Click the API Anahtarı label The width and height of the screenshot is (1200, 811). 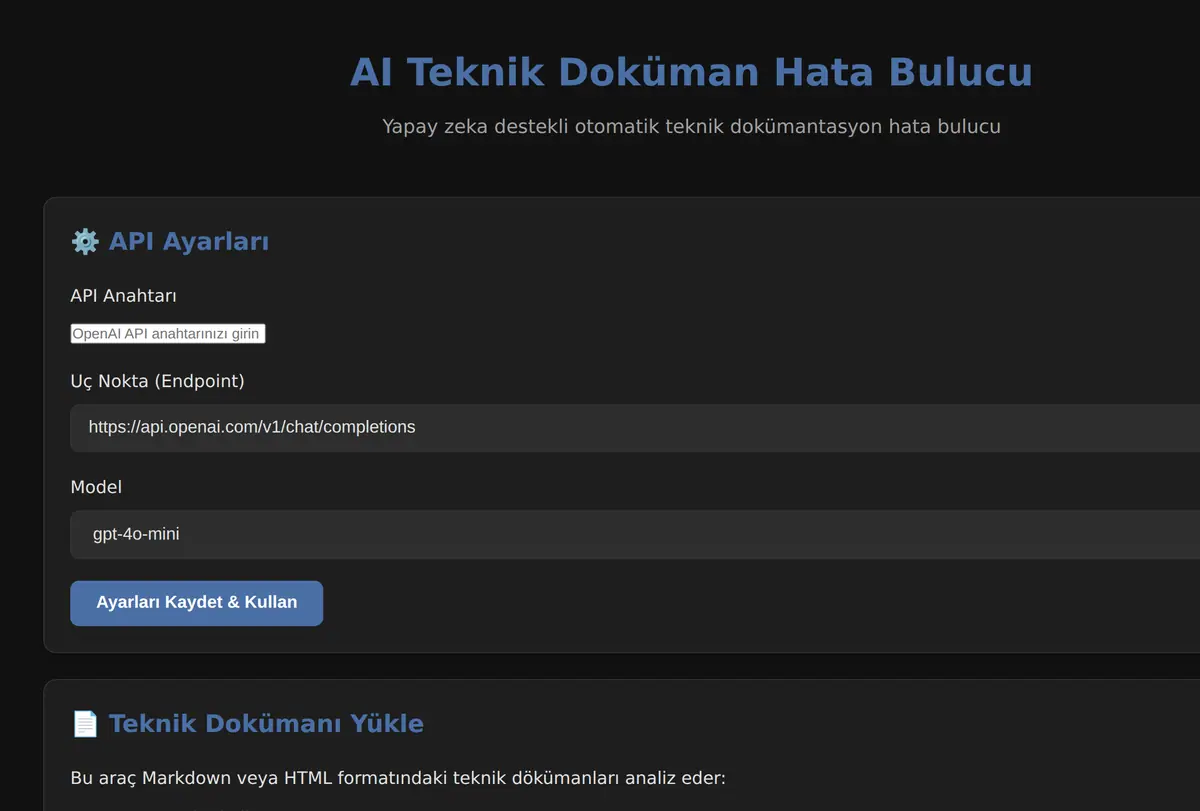(x=124, y=296)
